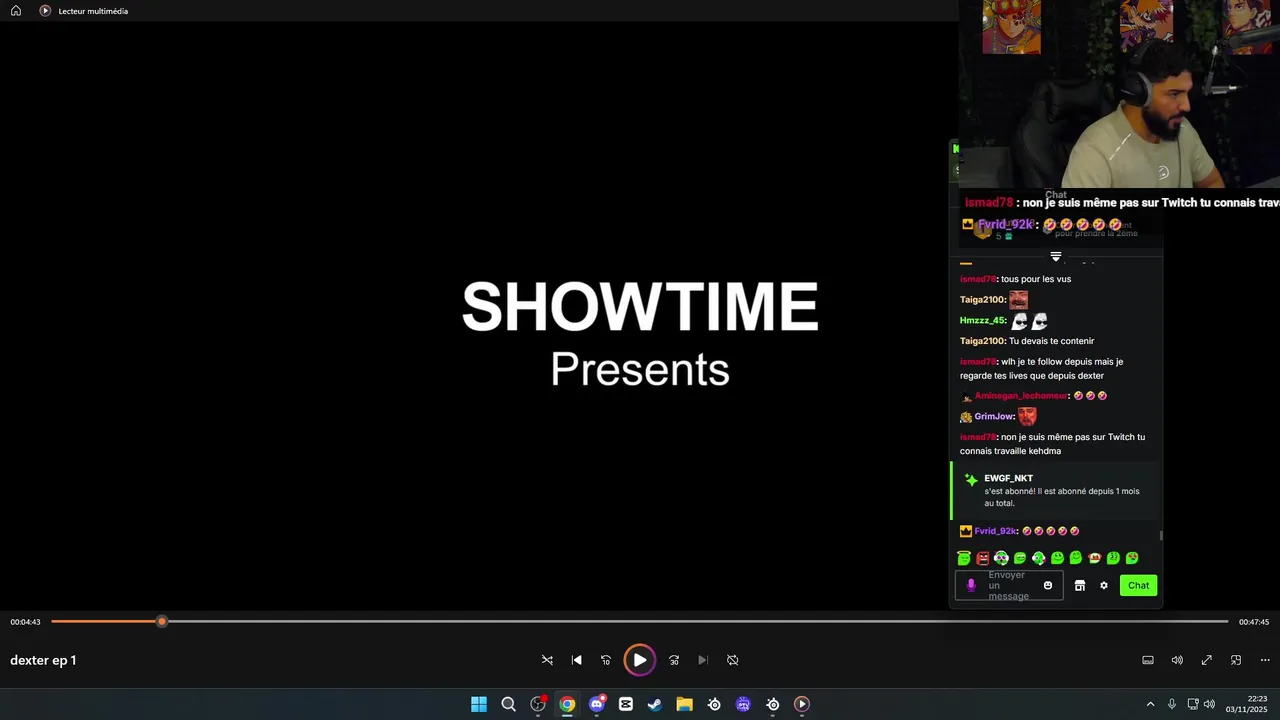1280x720 pixels.
Task: Open the more options ellipsis menu
Action: 1265,660
